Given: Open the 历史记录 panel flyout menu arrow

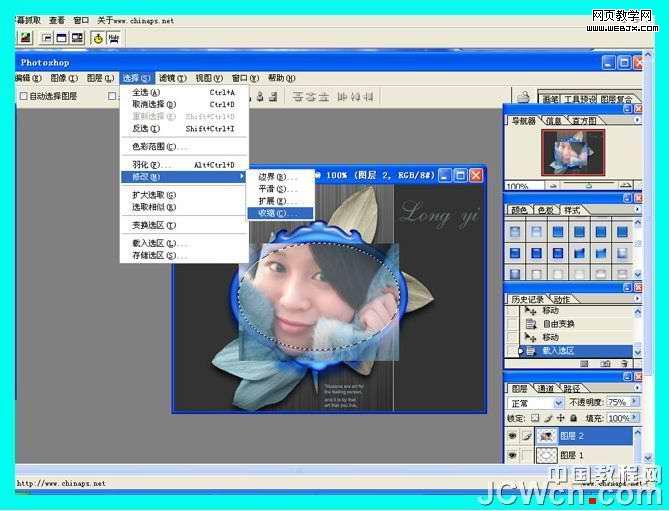Looking at the screenshot, I should click(637, 299).
